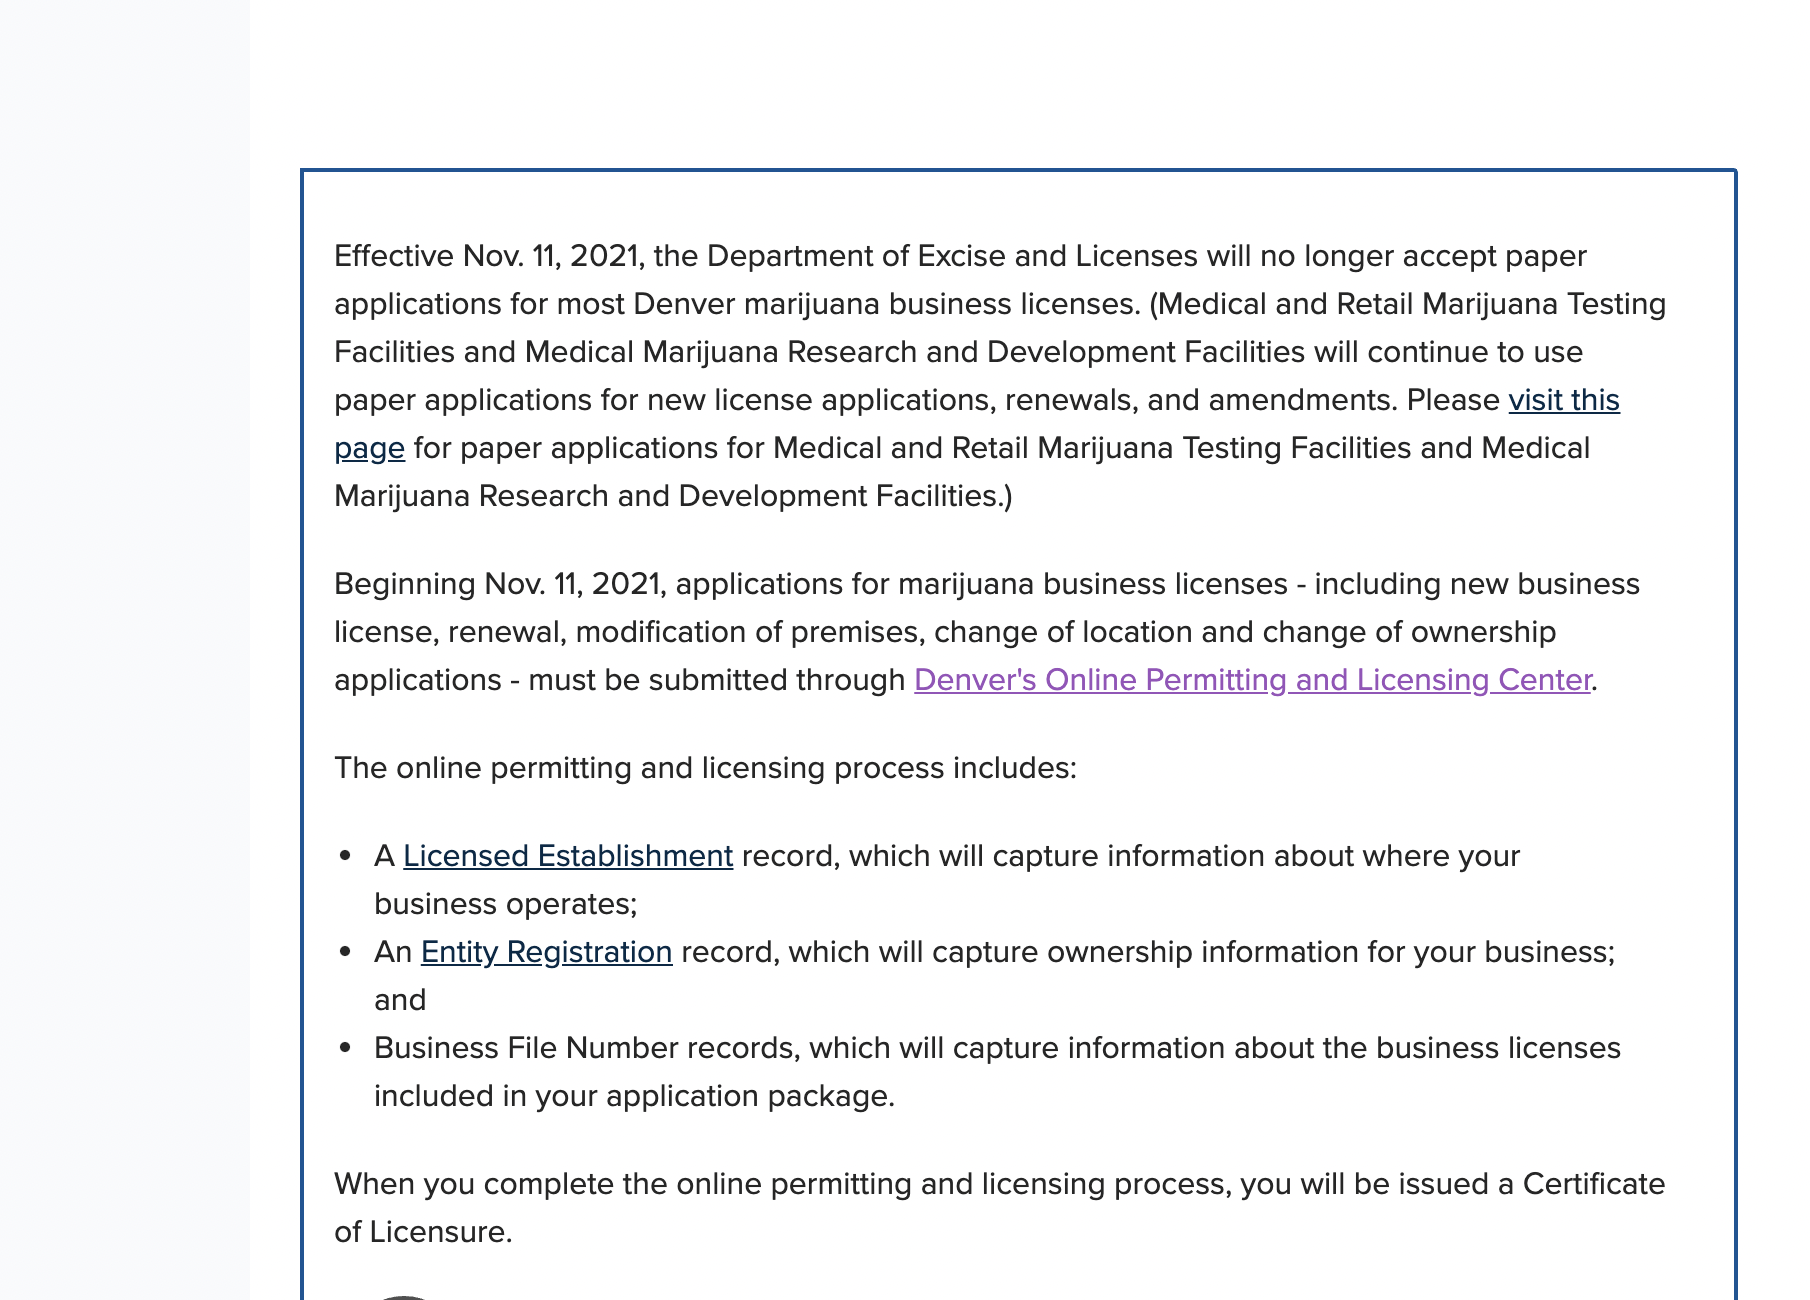Click the bullet before Business File Number item

pos(346,1048)
